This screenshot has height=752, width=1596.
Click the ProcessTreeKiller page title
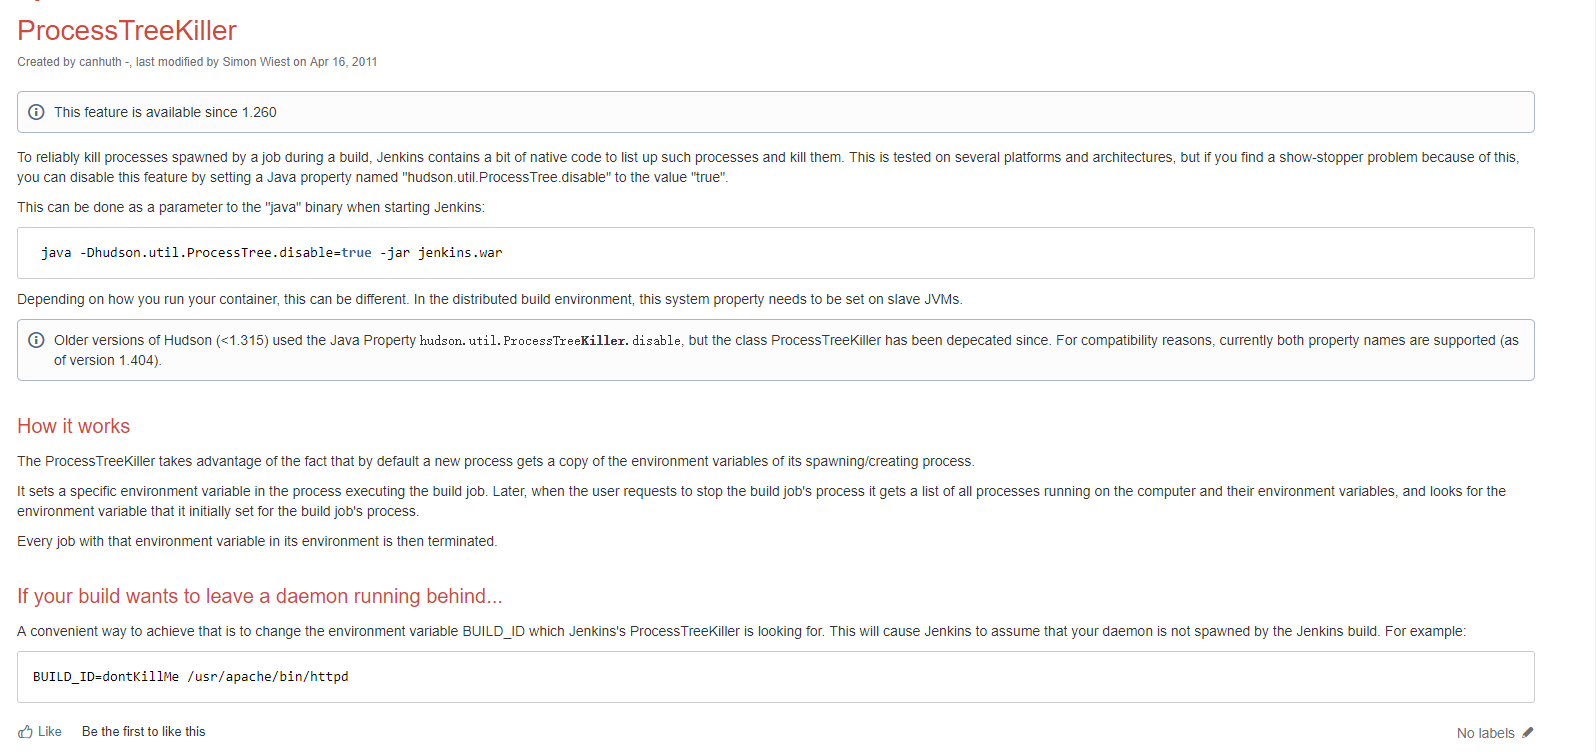pyautogui.click(x=127, y=31)
